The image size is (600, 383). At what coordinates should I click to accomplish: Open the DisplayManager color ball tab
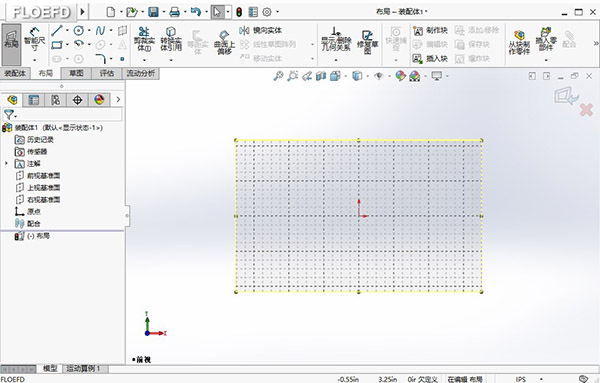pyautogui.click(x=99, y=100)
